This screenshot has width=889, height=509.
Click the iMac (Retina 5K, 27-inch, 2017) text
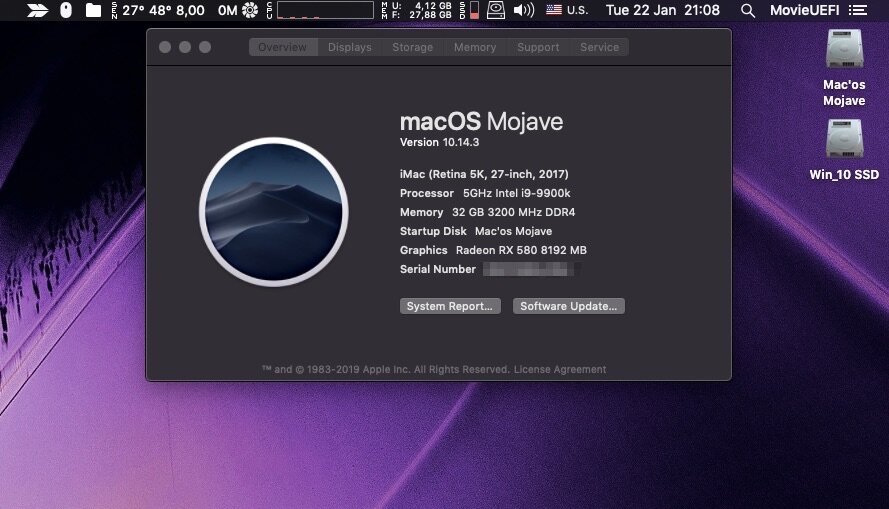point(484,174)
